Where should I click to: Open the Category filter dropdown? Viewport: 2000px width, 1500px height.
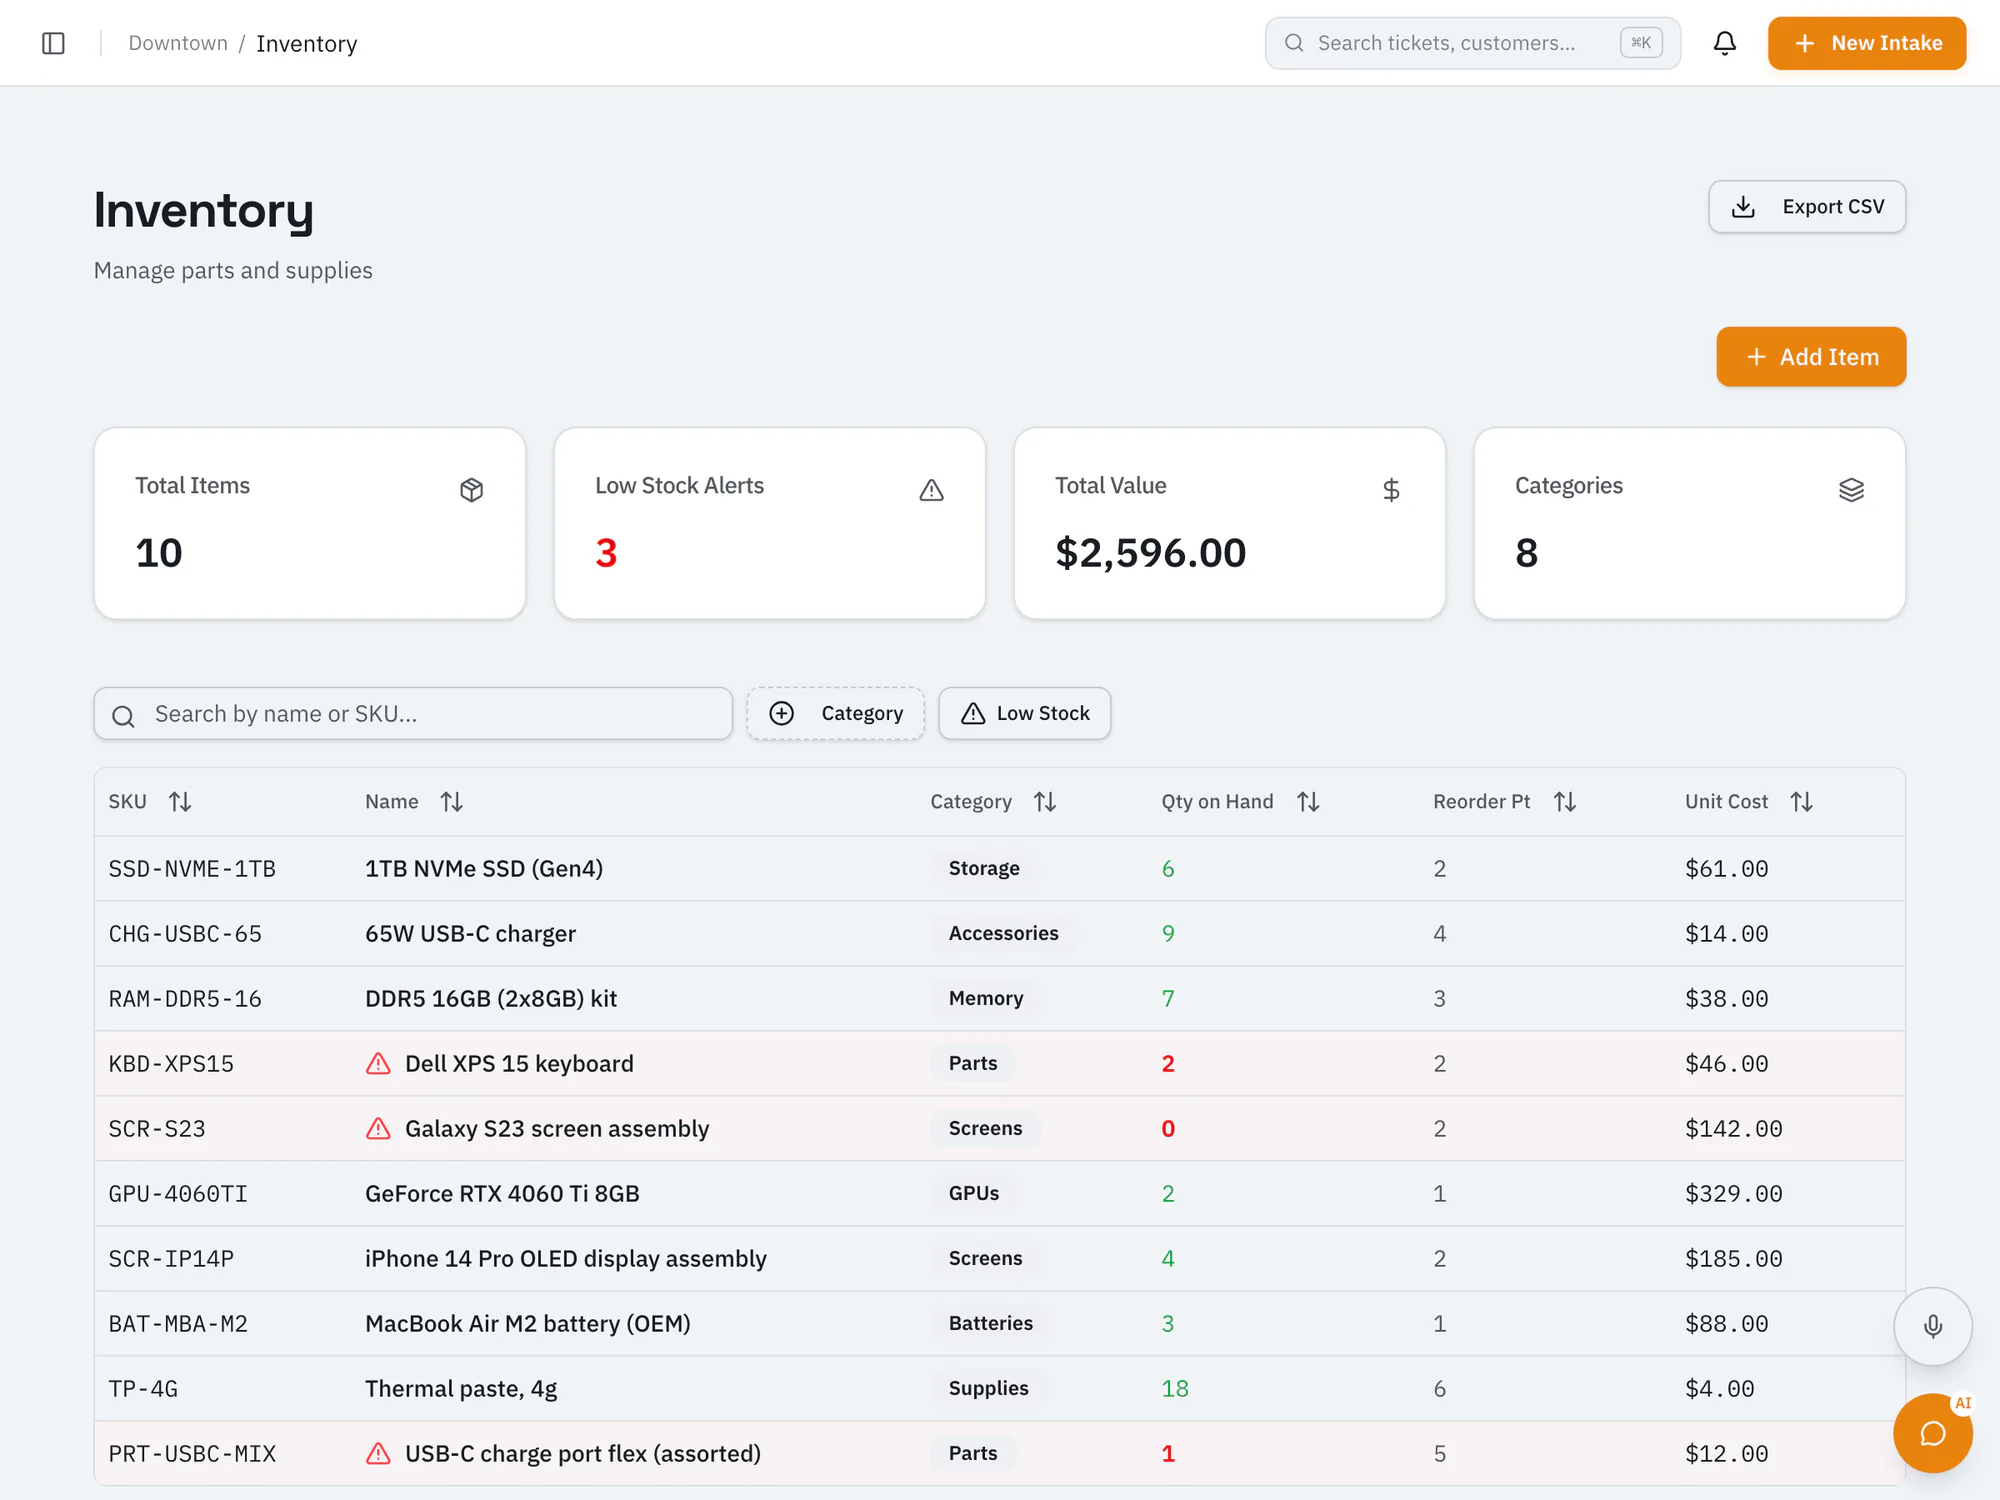tap(835, 713)
